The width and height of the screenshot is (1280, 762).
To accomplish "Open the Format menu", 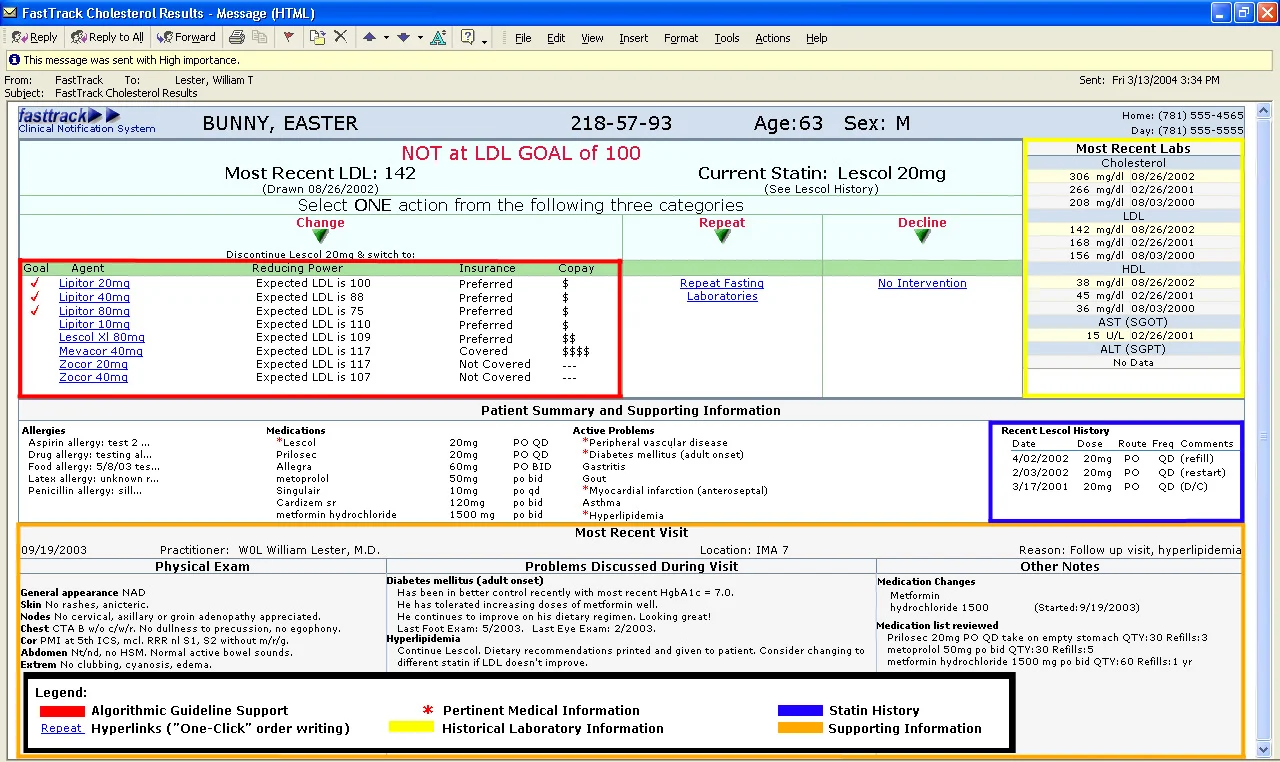I will (681, 38).
